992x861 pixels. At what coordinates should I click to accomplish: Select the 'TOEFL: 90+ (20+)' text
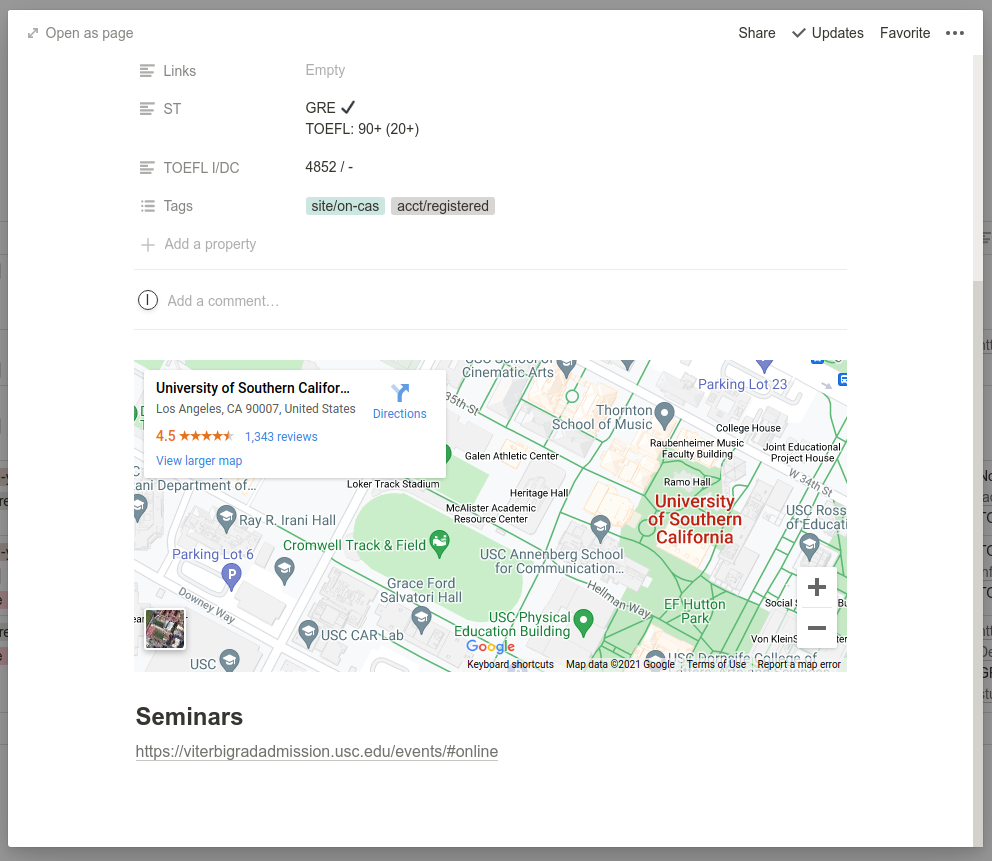pyautogui.click(x=362, y=129)
